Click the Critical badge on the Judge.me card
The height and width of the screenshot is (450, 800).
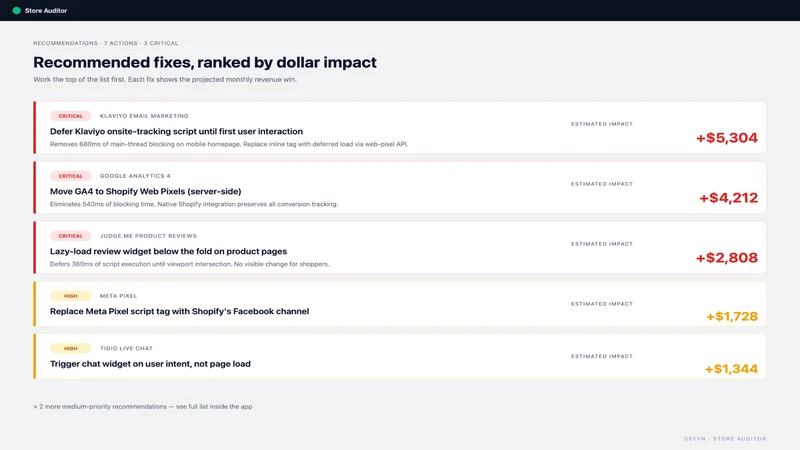coord(70,236)
